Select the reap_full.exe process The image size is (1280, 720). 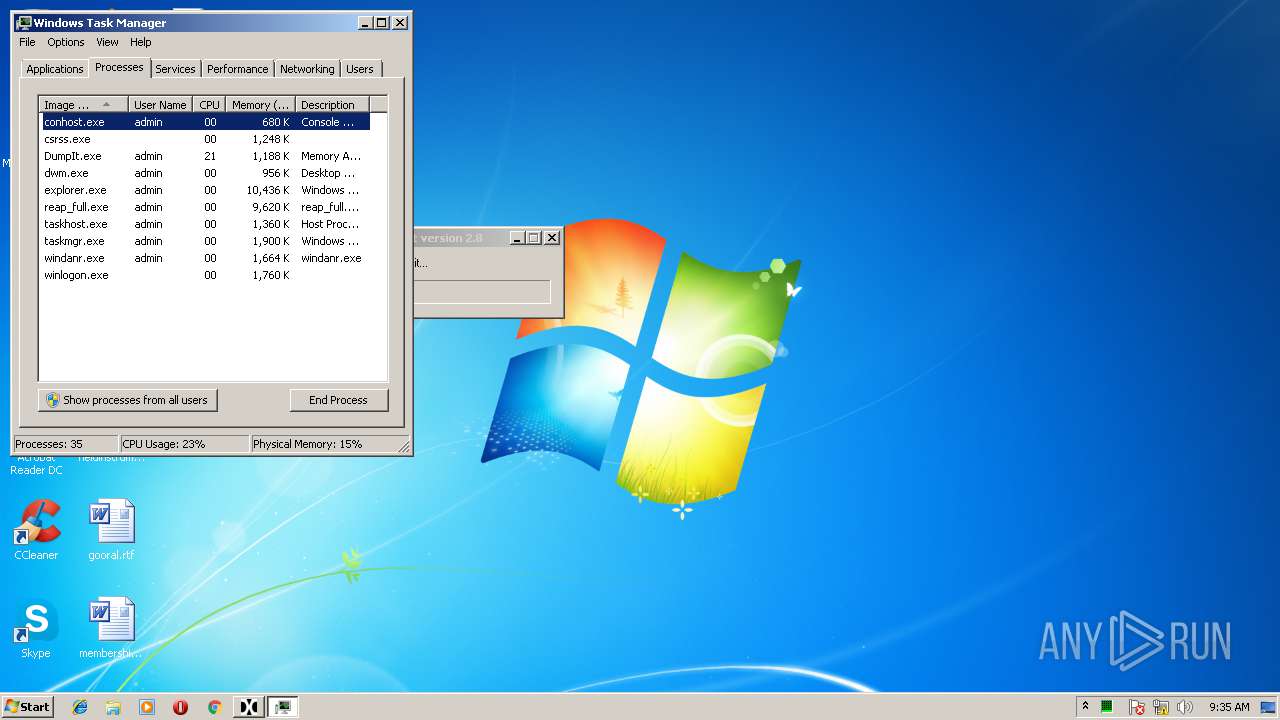click(205, 207)
